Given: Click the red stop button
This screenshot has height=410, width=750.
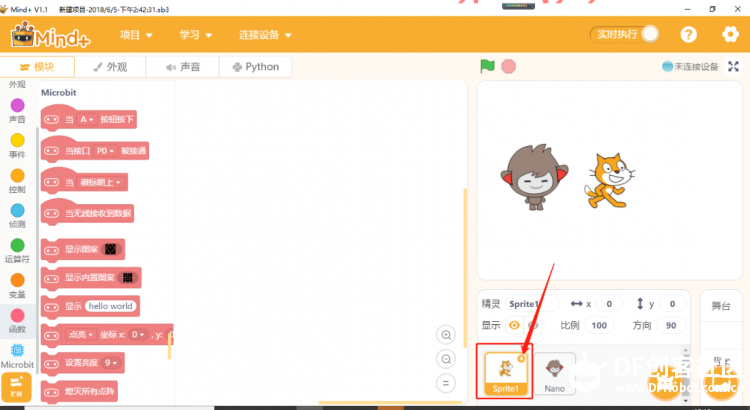Looking at the screenshot, I should click(508, 66).
